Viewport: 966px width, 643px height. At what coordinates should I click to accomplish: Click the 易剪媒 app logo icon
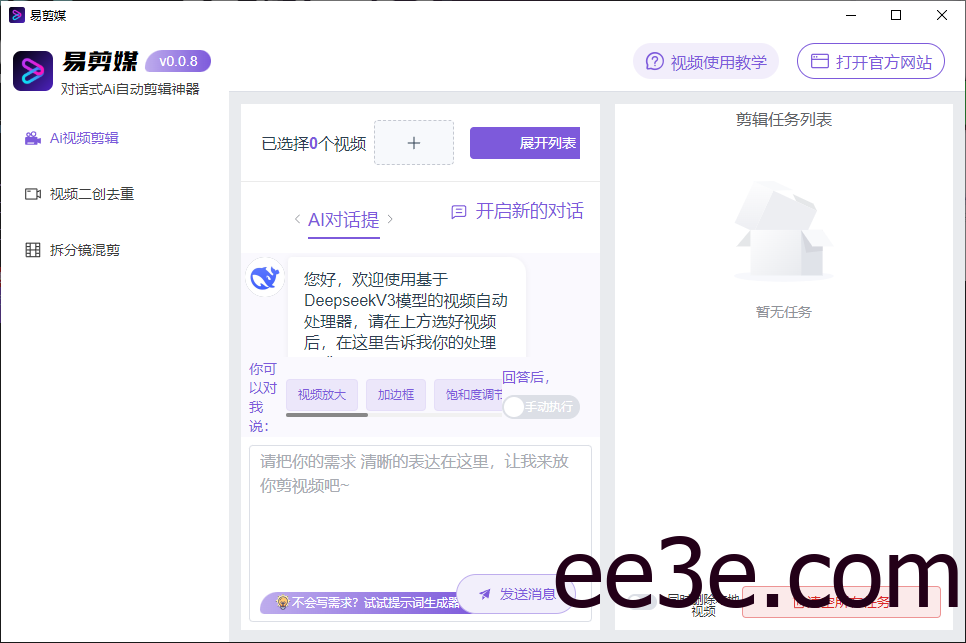click(32, 71)
